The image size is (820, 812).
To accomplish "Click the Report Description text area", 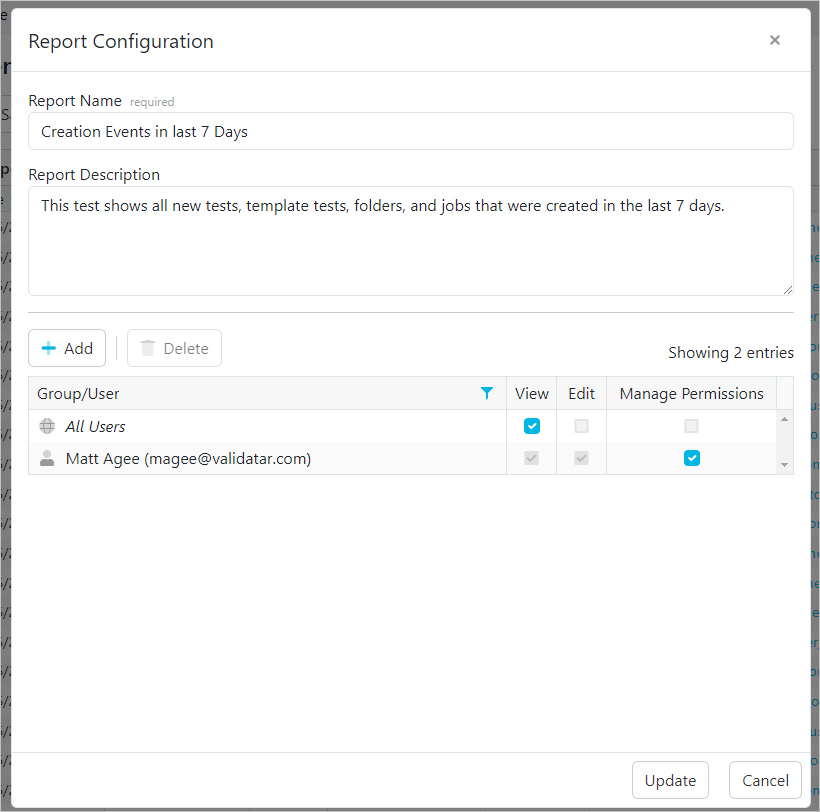I will pos(411,241).
